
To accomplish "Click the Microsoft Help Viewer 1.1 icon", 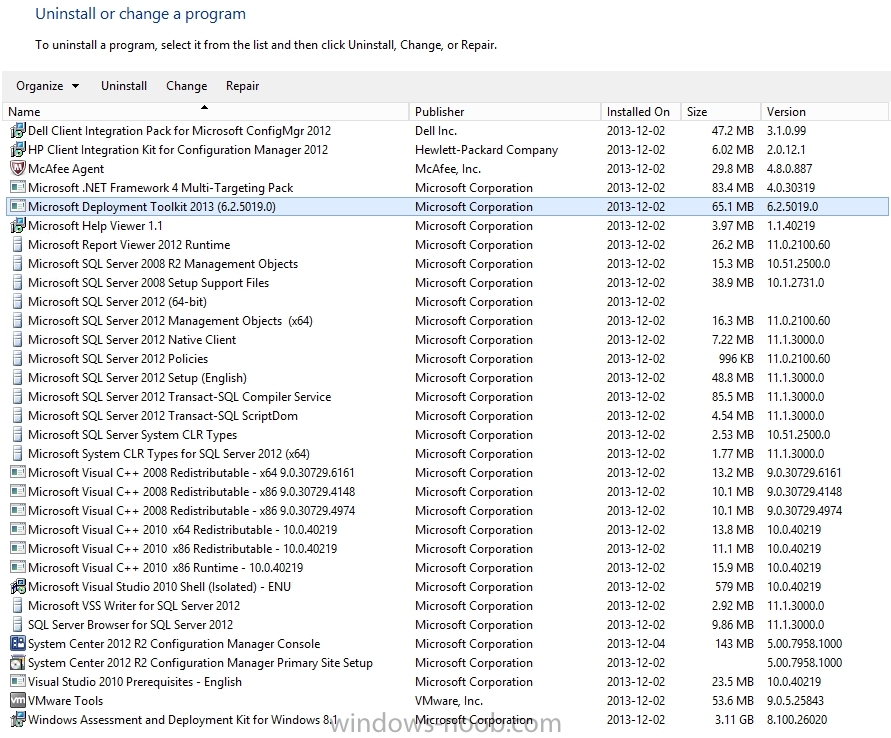I will coord(18,226).
